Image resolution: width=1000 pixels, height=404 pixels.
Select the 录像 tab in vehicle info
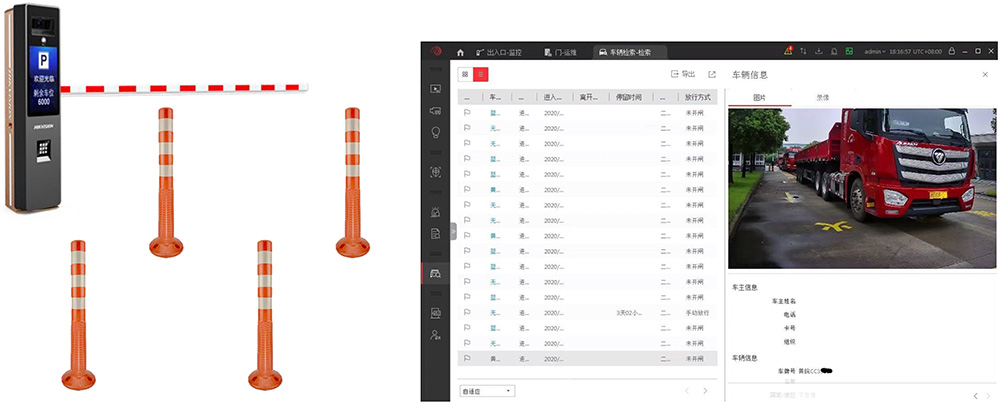tap(822, 97)
